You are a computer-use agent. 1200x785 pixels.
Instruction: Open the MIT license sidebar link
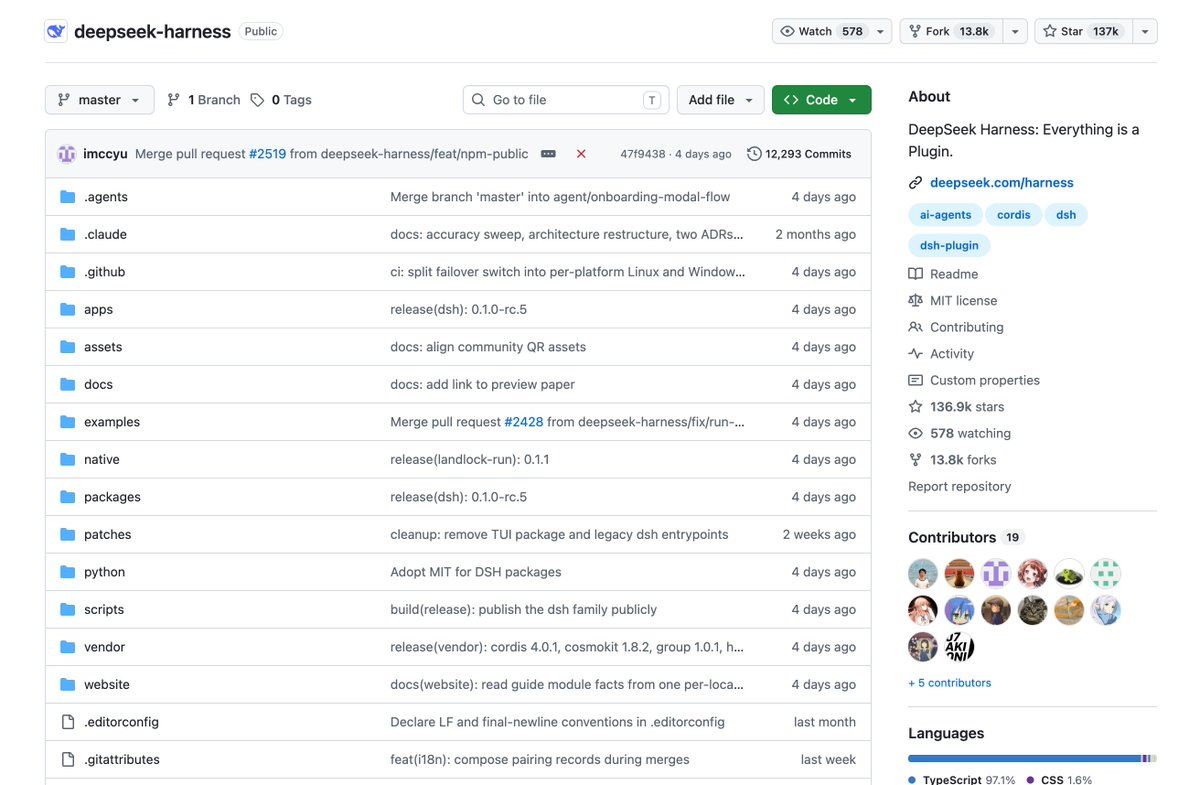952,301
